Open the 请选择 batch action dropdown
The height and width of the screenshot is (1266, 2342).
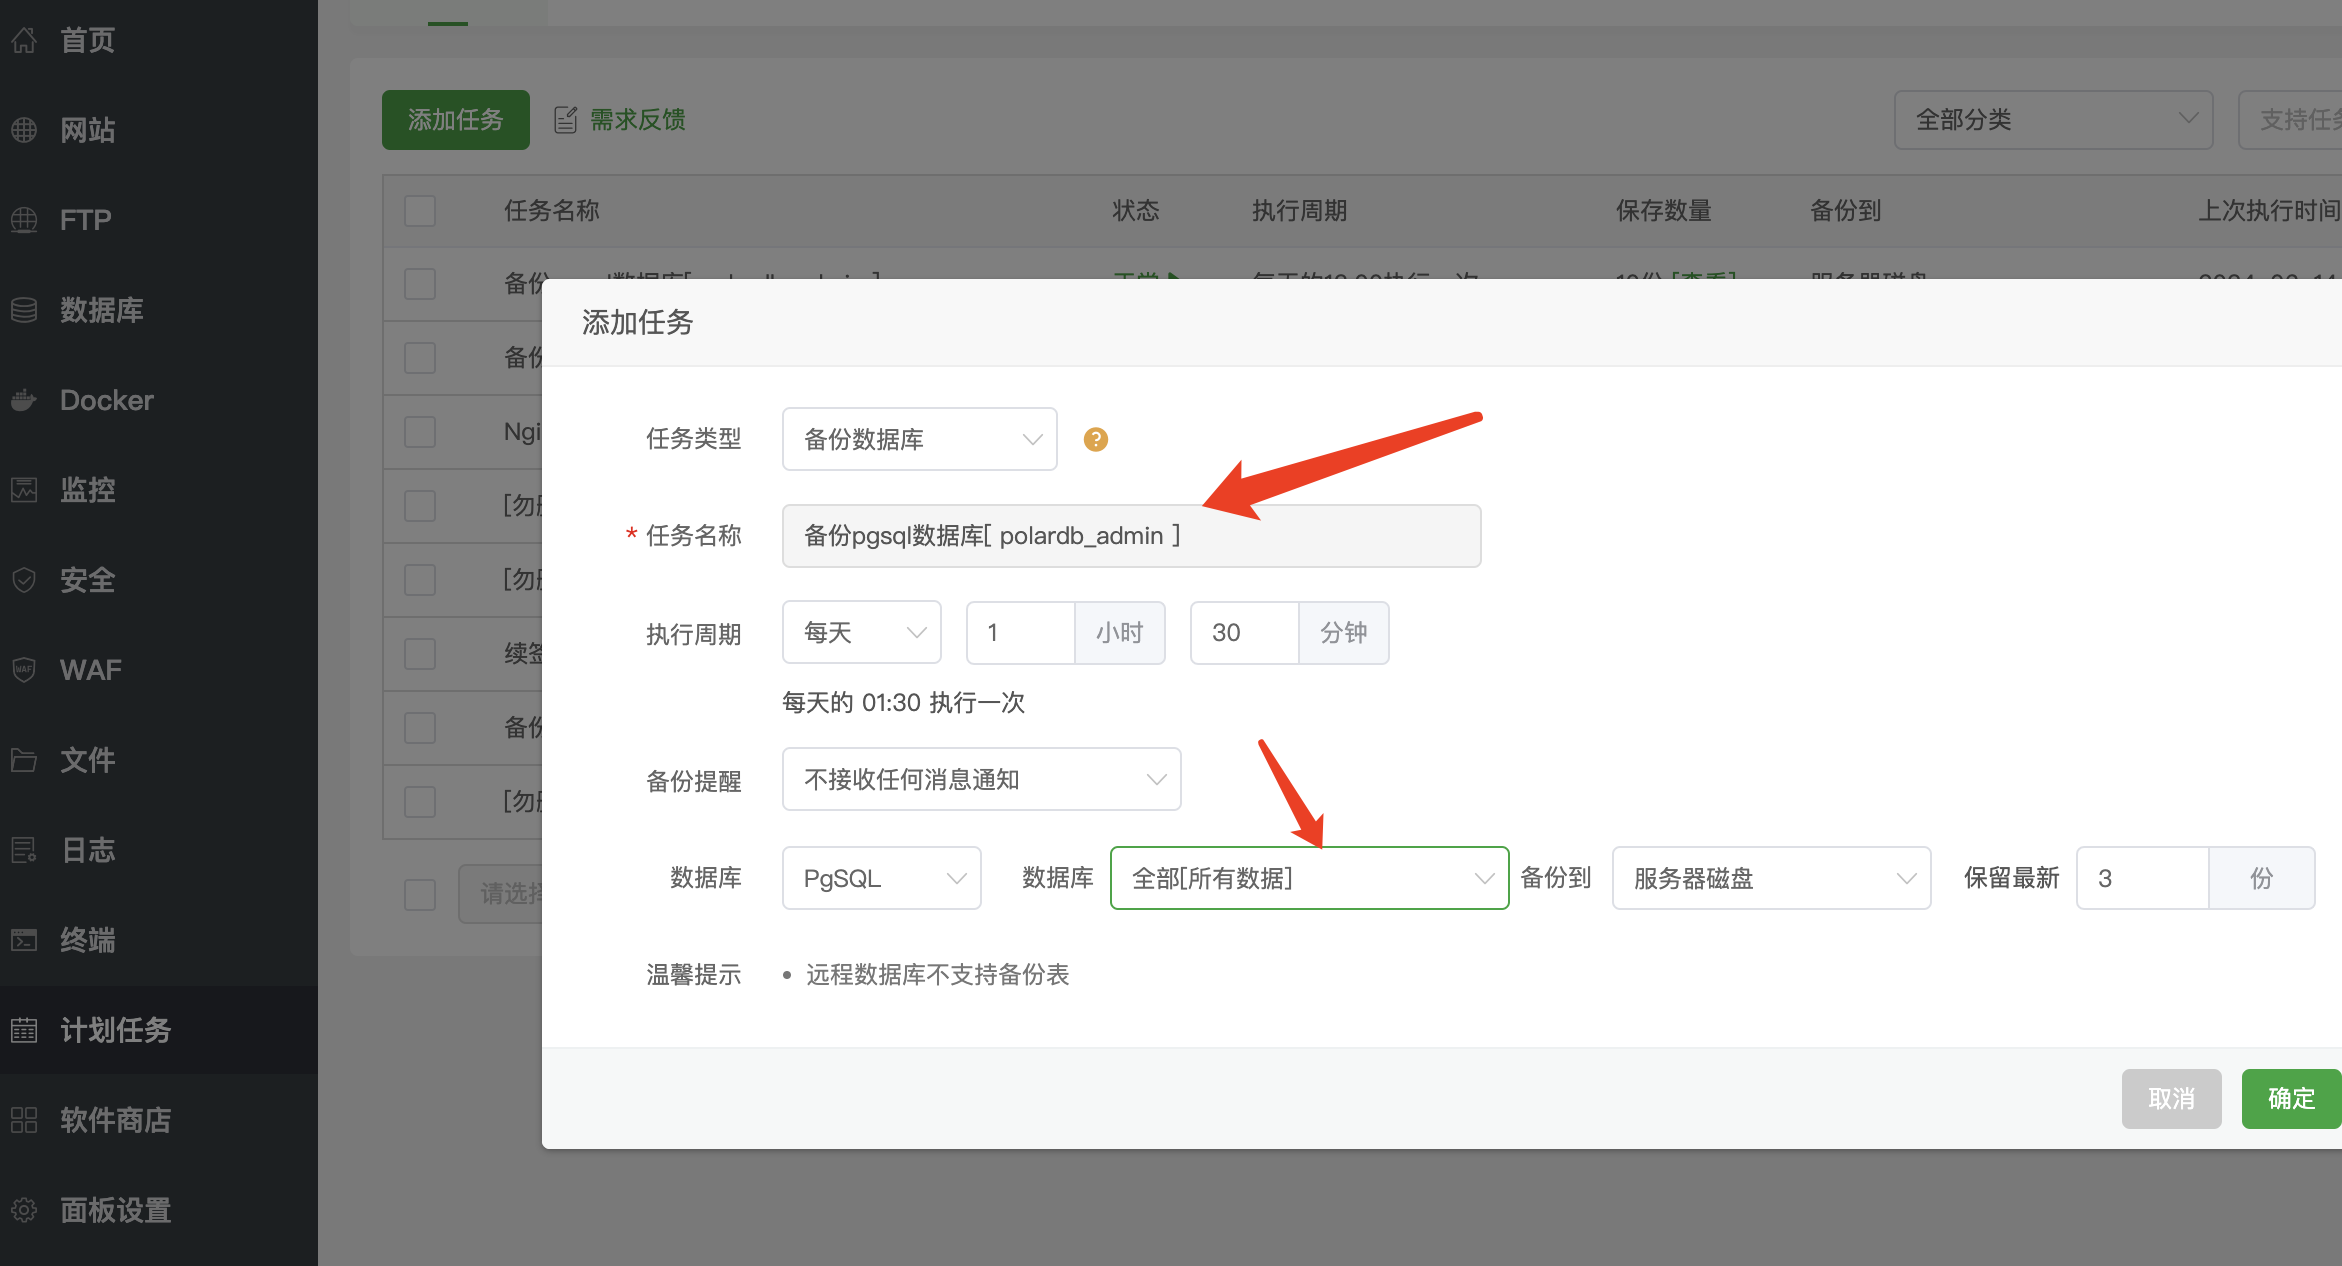tap(500, 894)
